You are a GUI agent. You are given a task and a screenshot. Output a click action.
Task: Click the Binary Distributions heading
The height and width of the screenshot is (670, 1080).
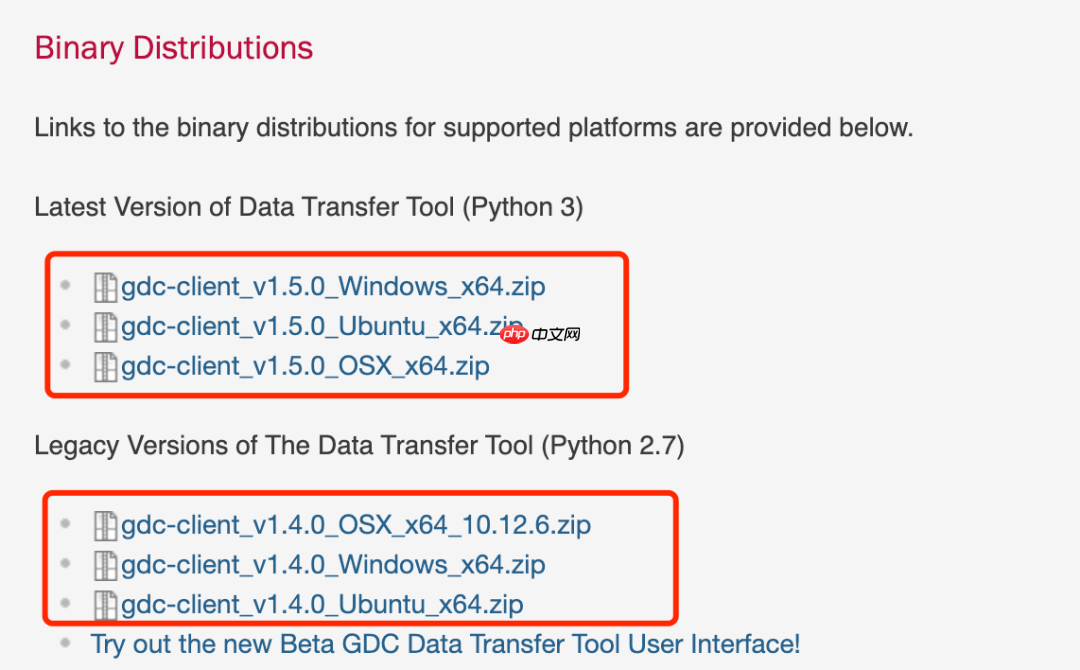click(x=173, y=48)
